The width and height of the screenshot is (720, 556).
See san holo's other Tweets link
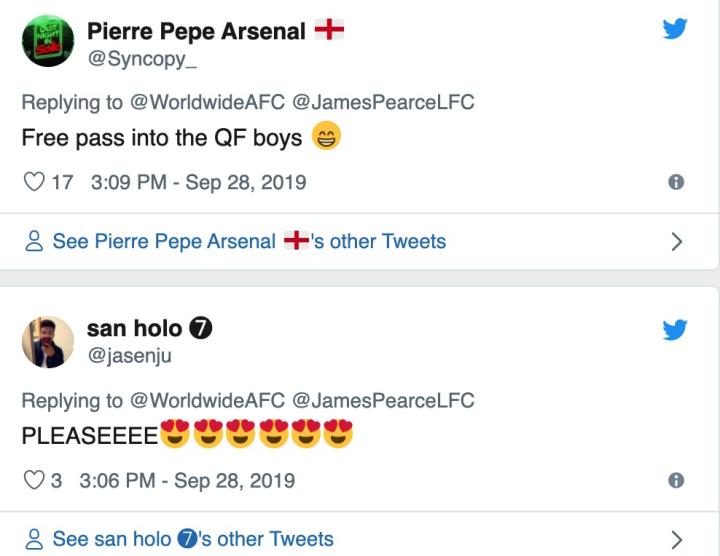pos(192,539)
